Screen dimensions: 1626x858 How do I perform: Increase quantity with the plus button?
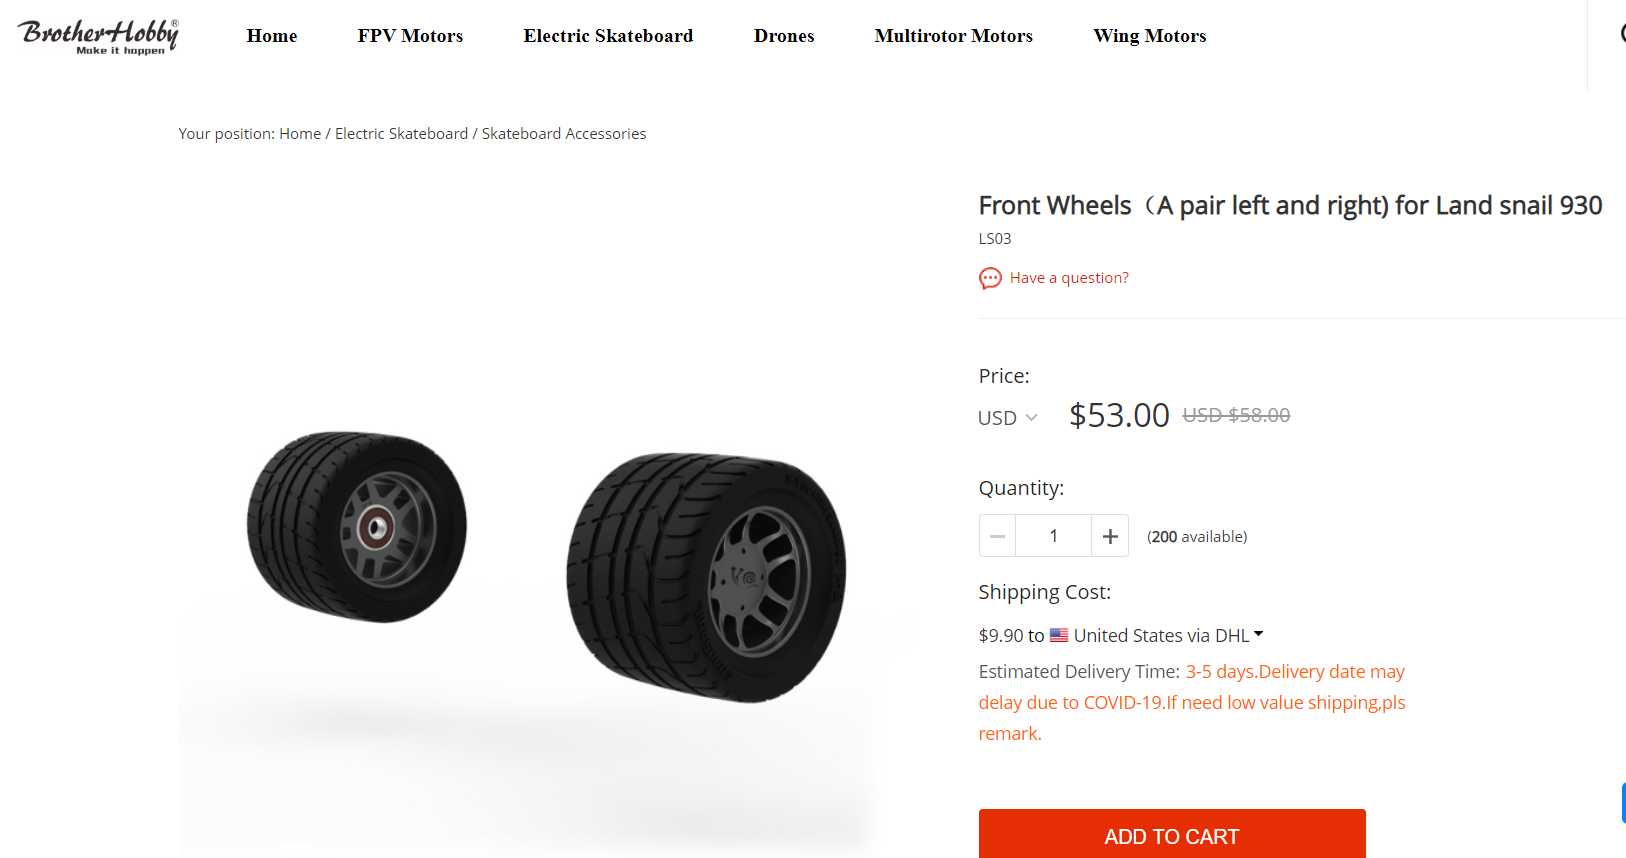(x=1110, y=537)
